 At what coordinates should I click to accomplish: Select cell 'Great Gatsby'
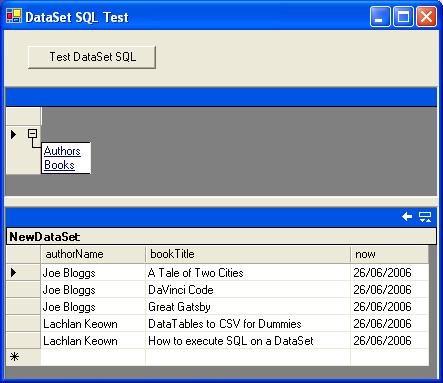(x=248, y=307)
